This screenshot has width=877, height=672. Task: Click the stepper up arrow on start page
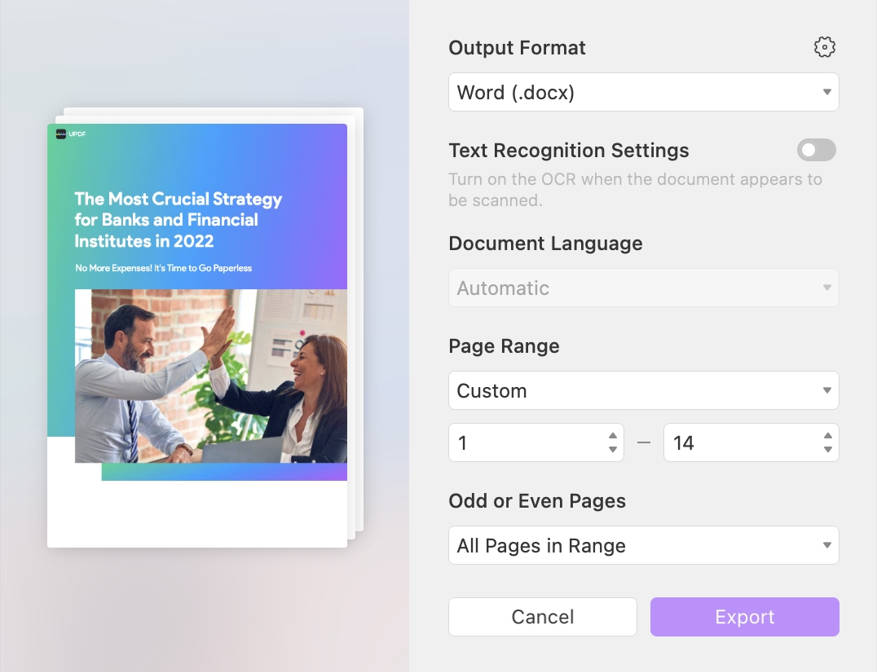(x=611, y=437)
